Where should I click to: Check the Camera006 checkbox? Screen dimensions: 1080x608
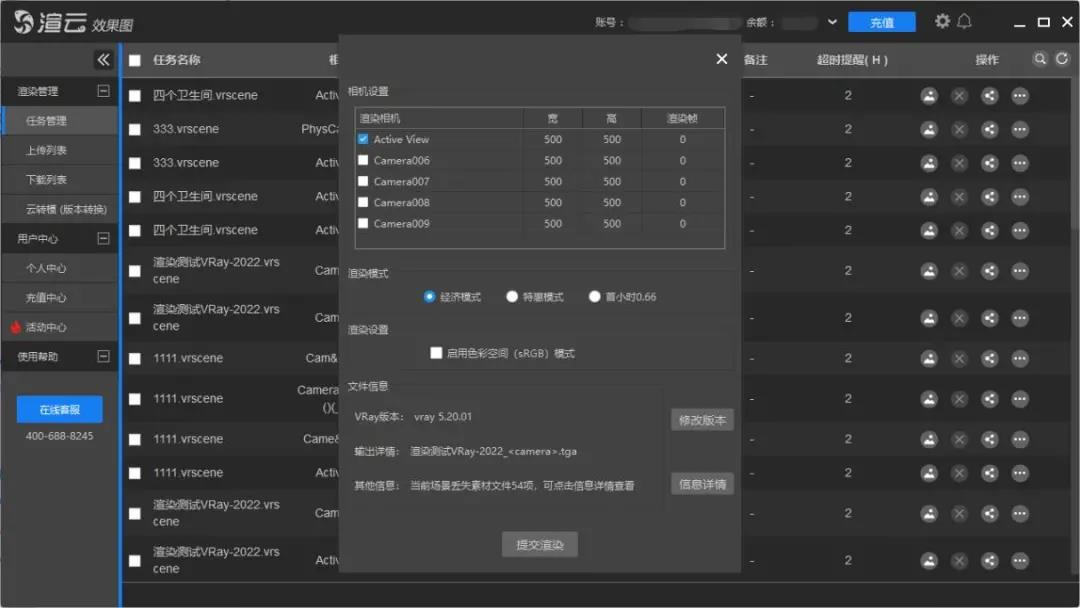[x=363, y=160]
